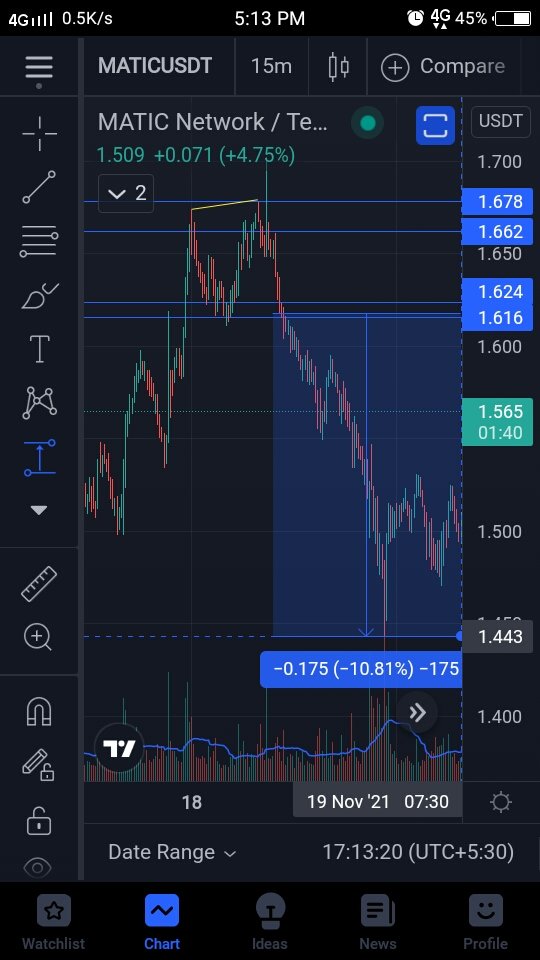Select the price range measure tool
The image size is (540, 960).
[39, 457]
